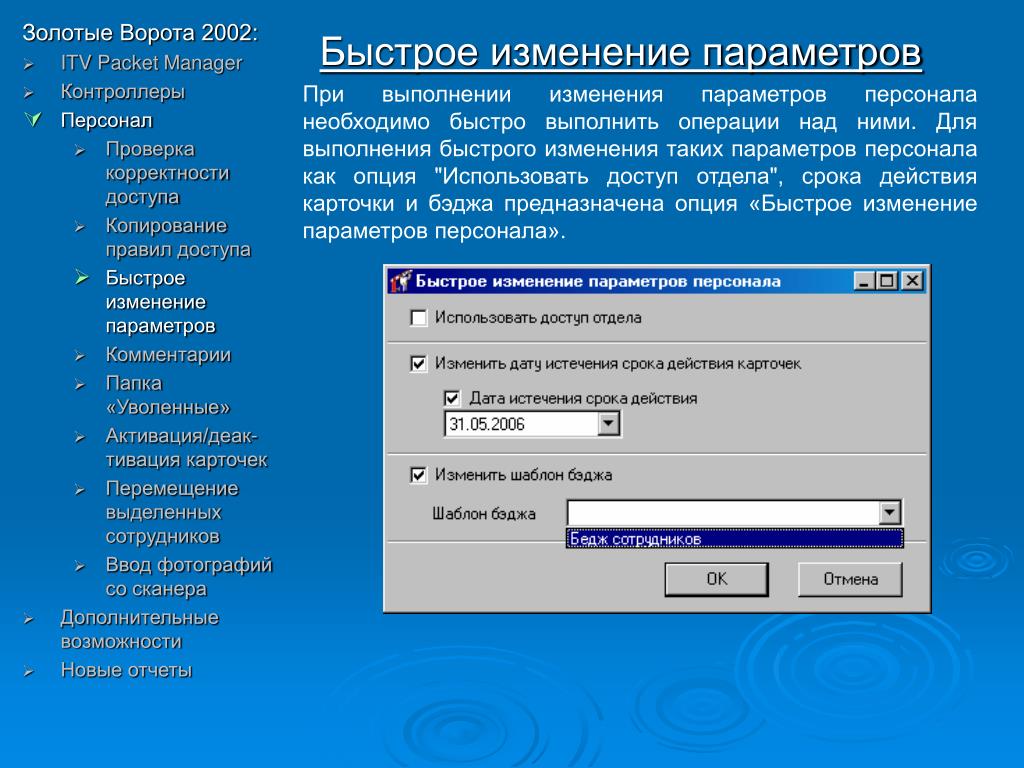Open 'Проверка корректности доступа' topic
Viewport: 1024px width, 768px height.
pos(168,173)
